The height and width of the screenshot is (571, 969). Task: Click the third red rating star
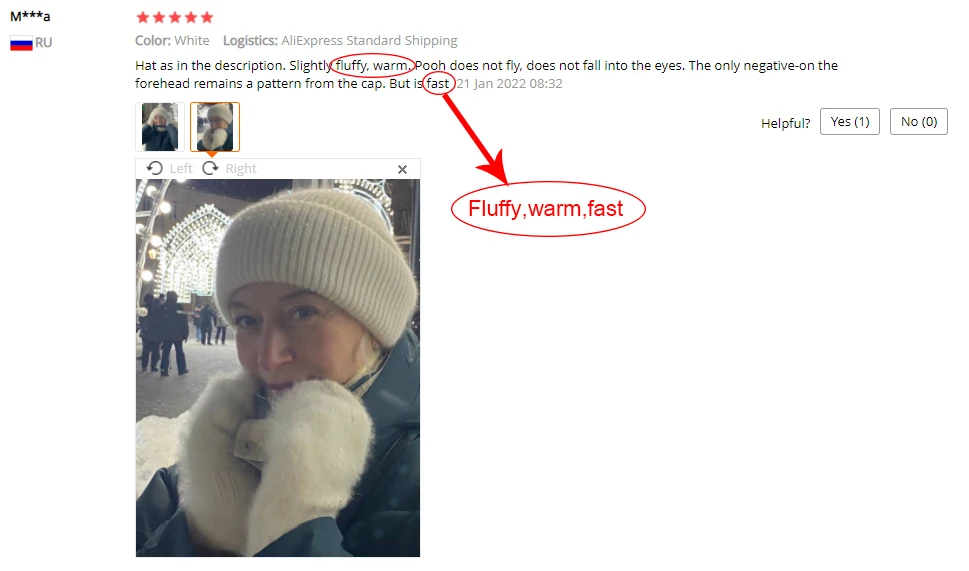(175, 17)
